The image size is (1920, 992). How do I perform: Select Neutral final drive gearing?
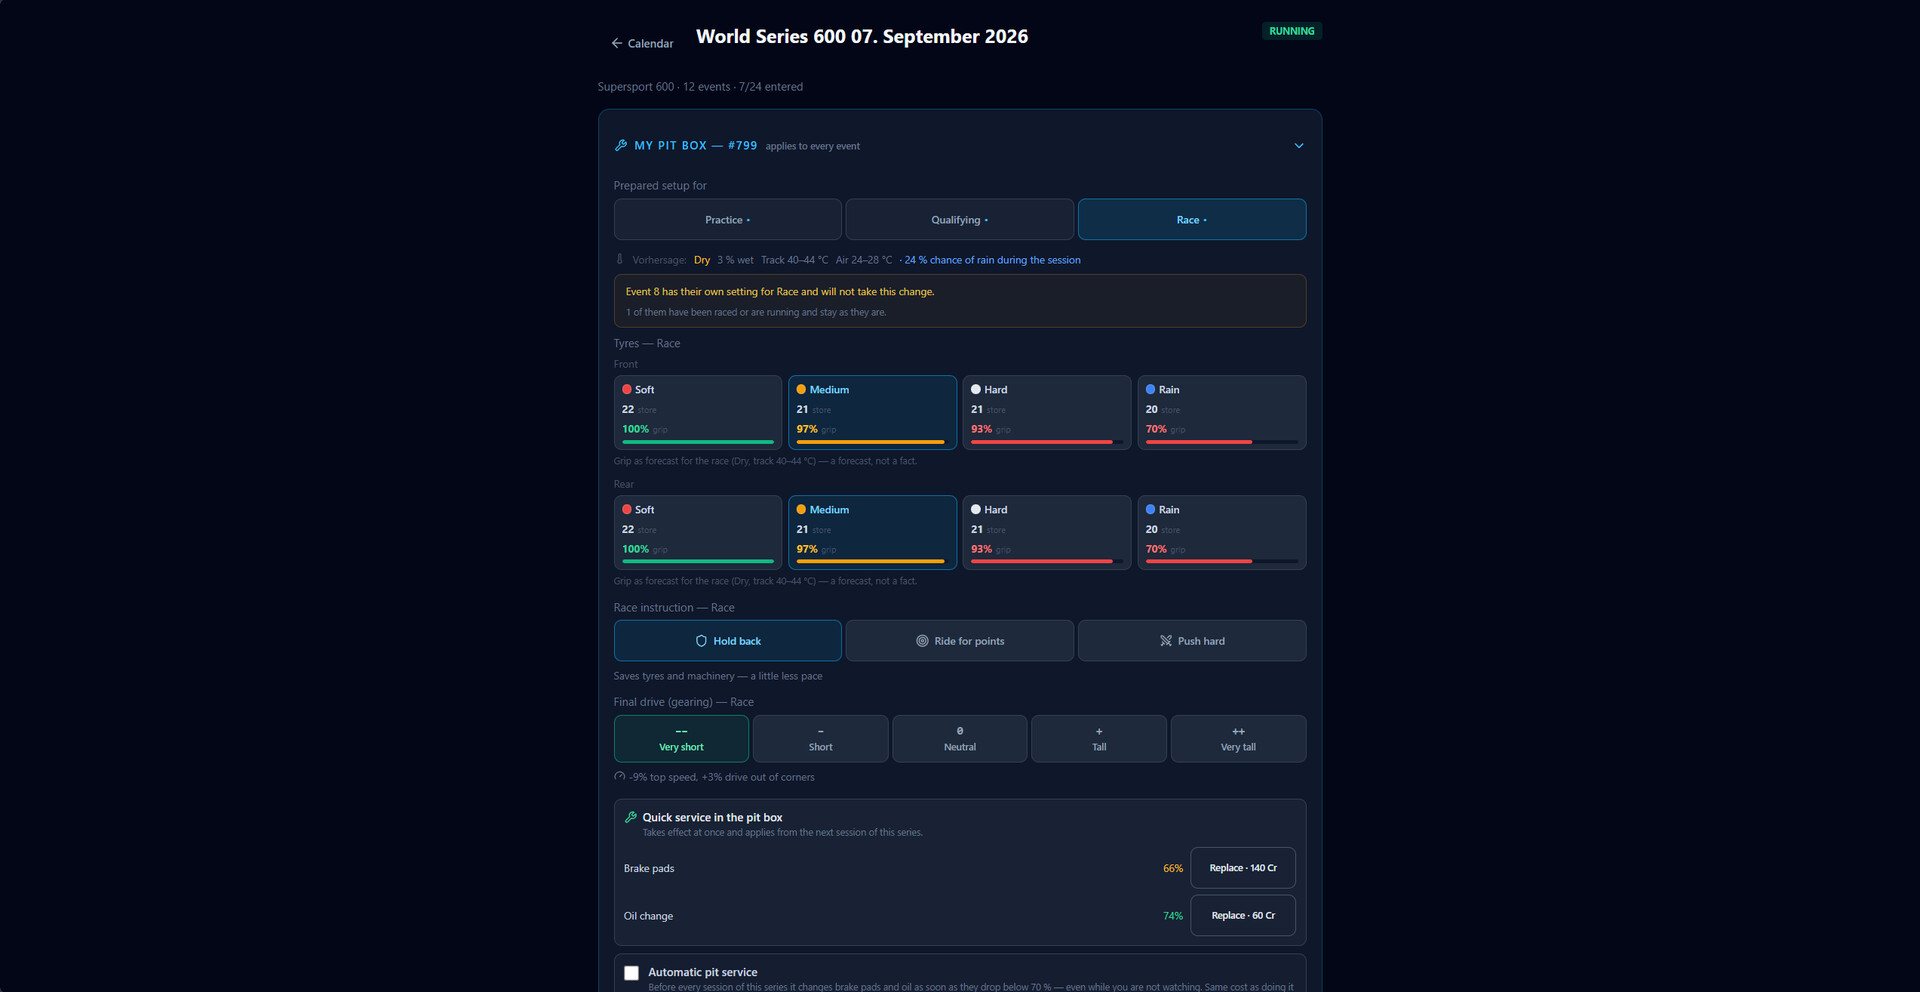click(960, 739)
